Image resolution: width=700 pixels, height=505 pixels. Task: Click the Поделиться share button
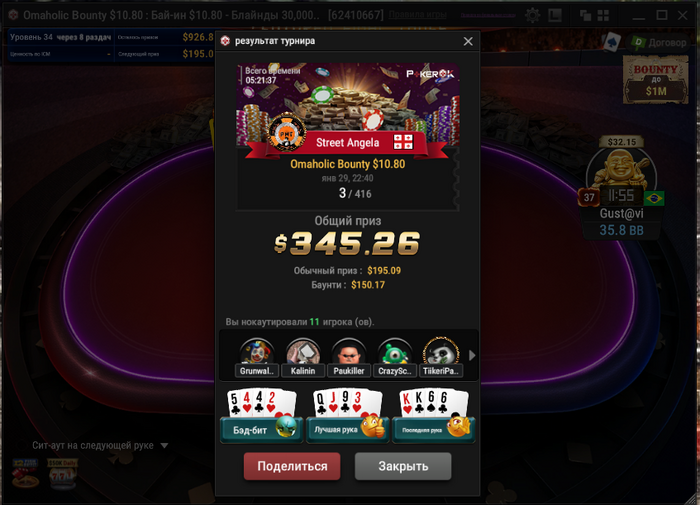pos(292,466)
